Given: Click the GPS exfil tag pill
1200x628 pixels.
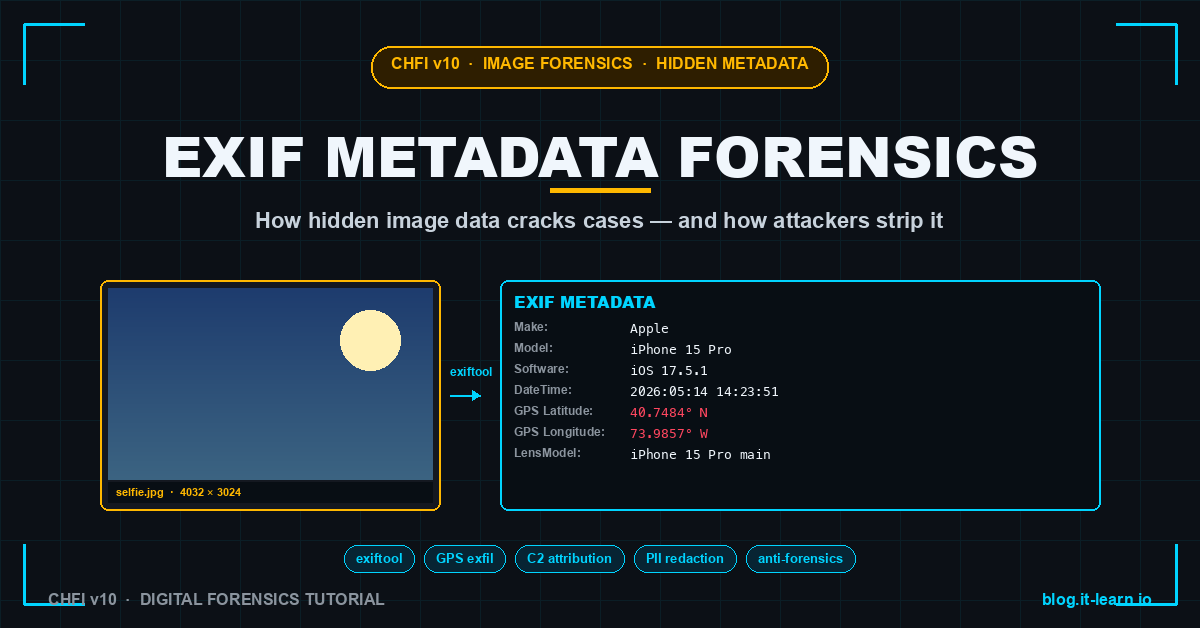Looking at the screenshot, I should (x=465, y=559).
